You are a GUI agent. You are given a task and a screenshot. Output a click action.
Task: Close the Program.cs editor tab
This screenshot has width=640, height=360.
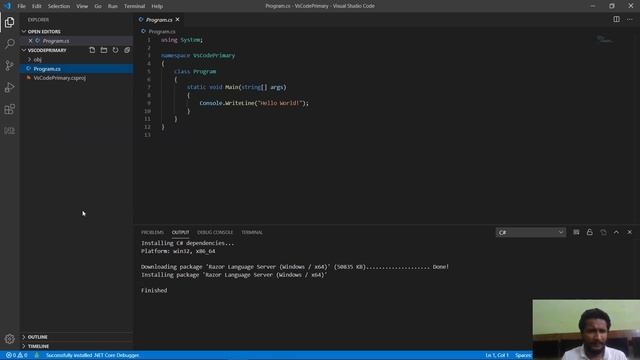coord(178,20)
